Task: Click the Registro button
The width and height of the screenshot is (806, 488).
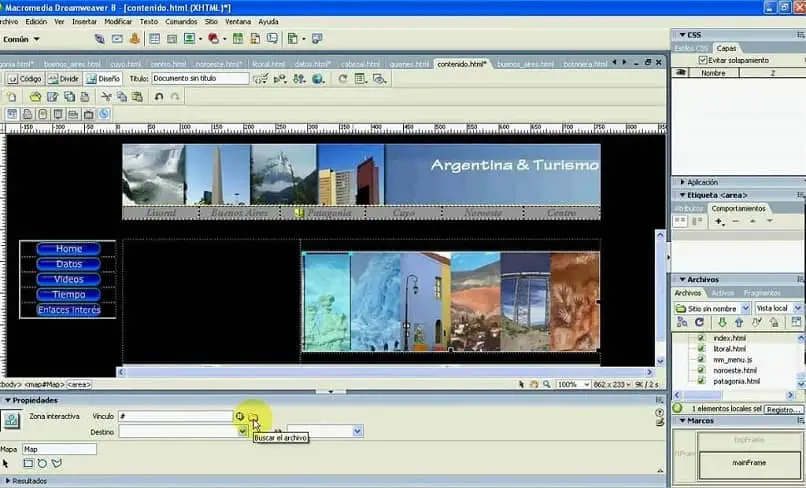Action: (783, 409)
